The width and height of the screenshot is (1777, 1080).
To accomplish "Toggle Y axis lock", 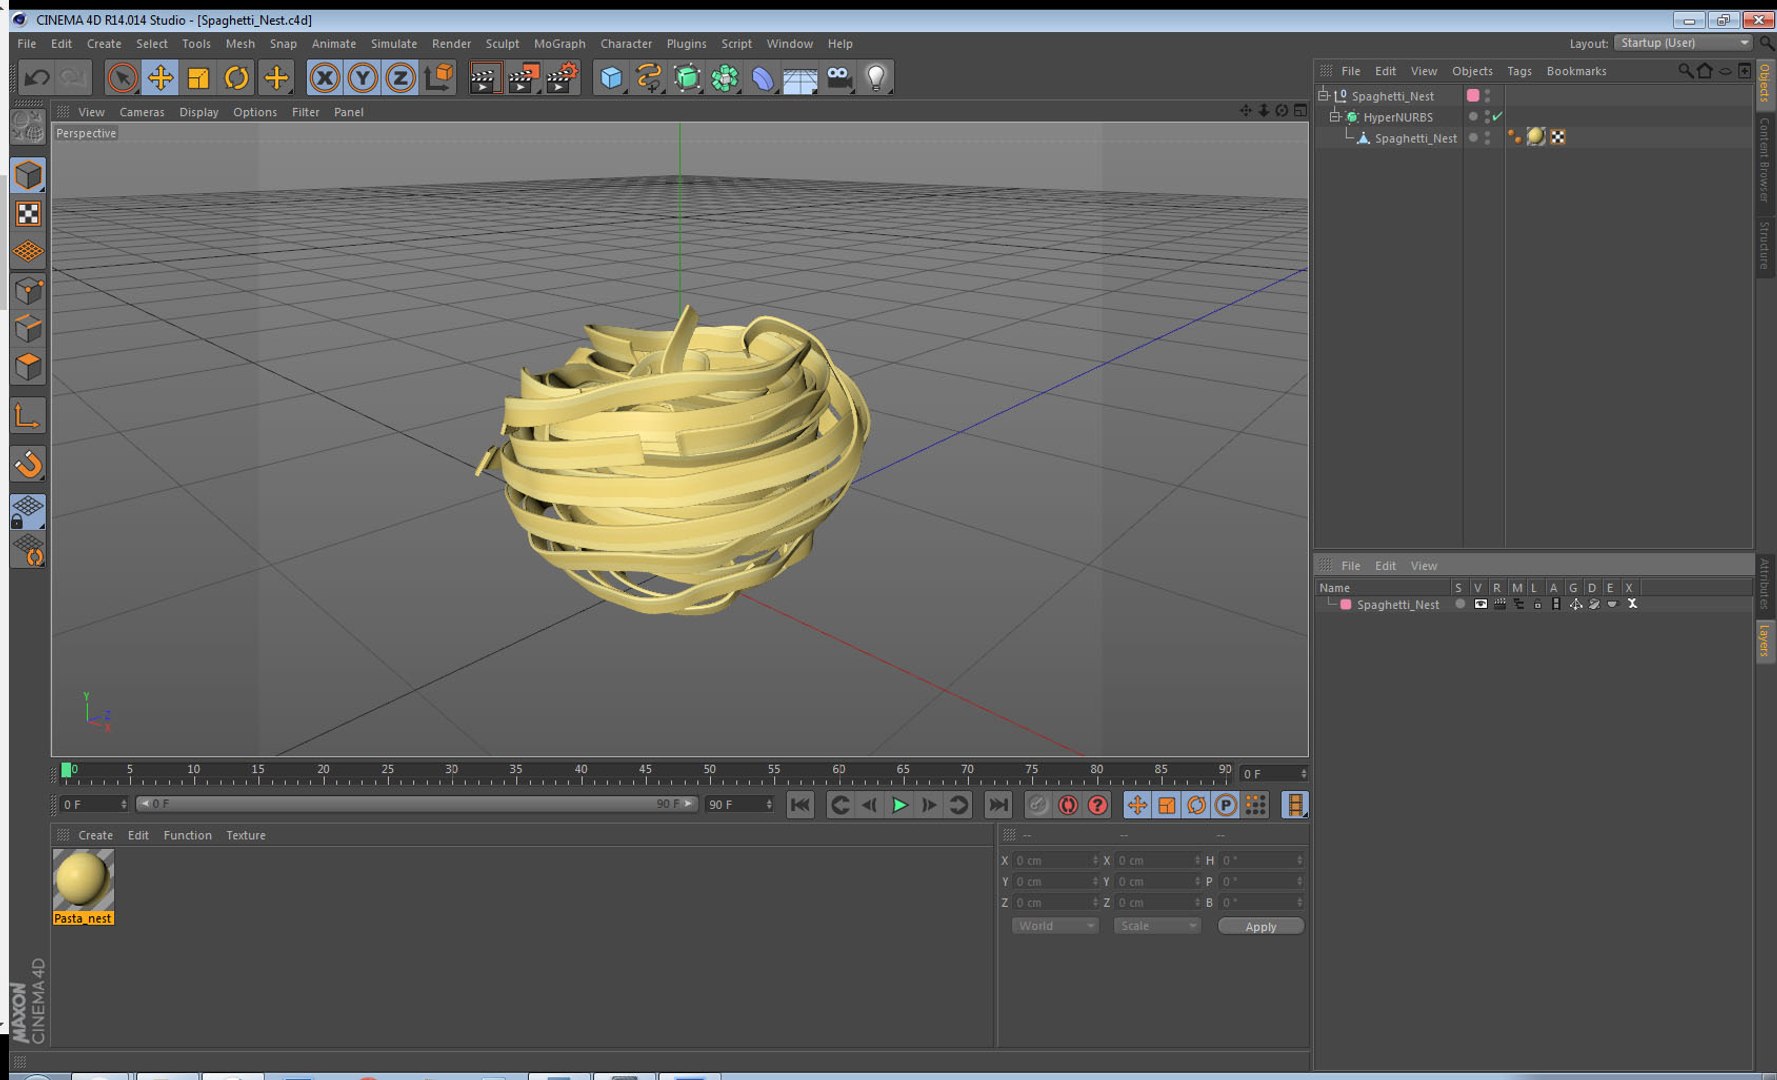I will 362,78.
